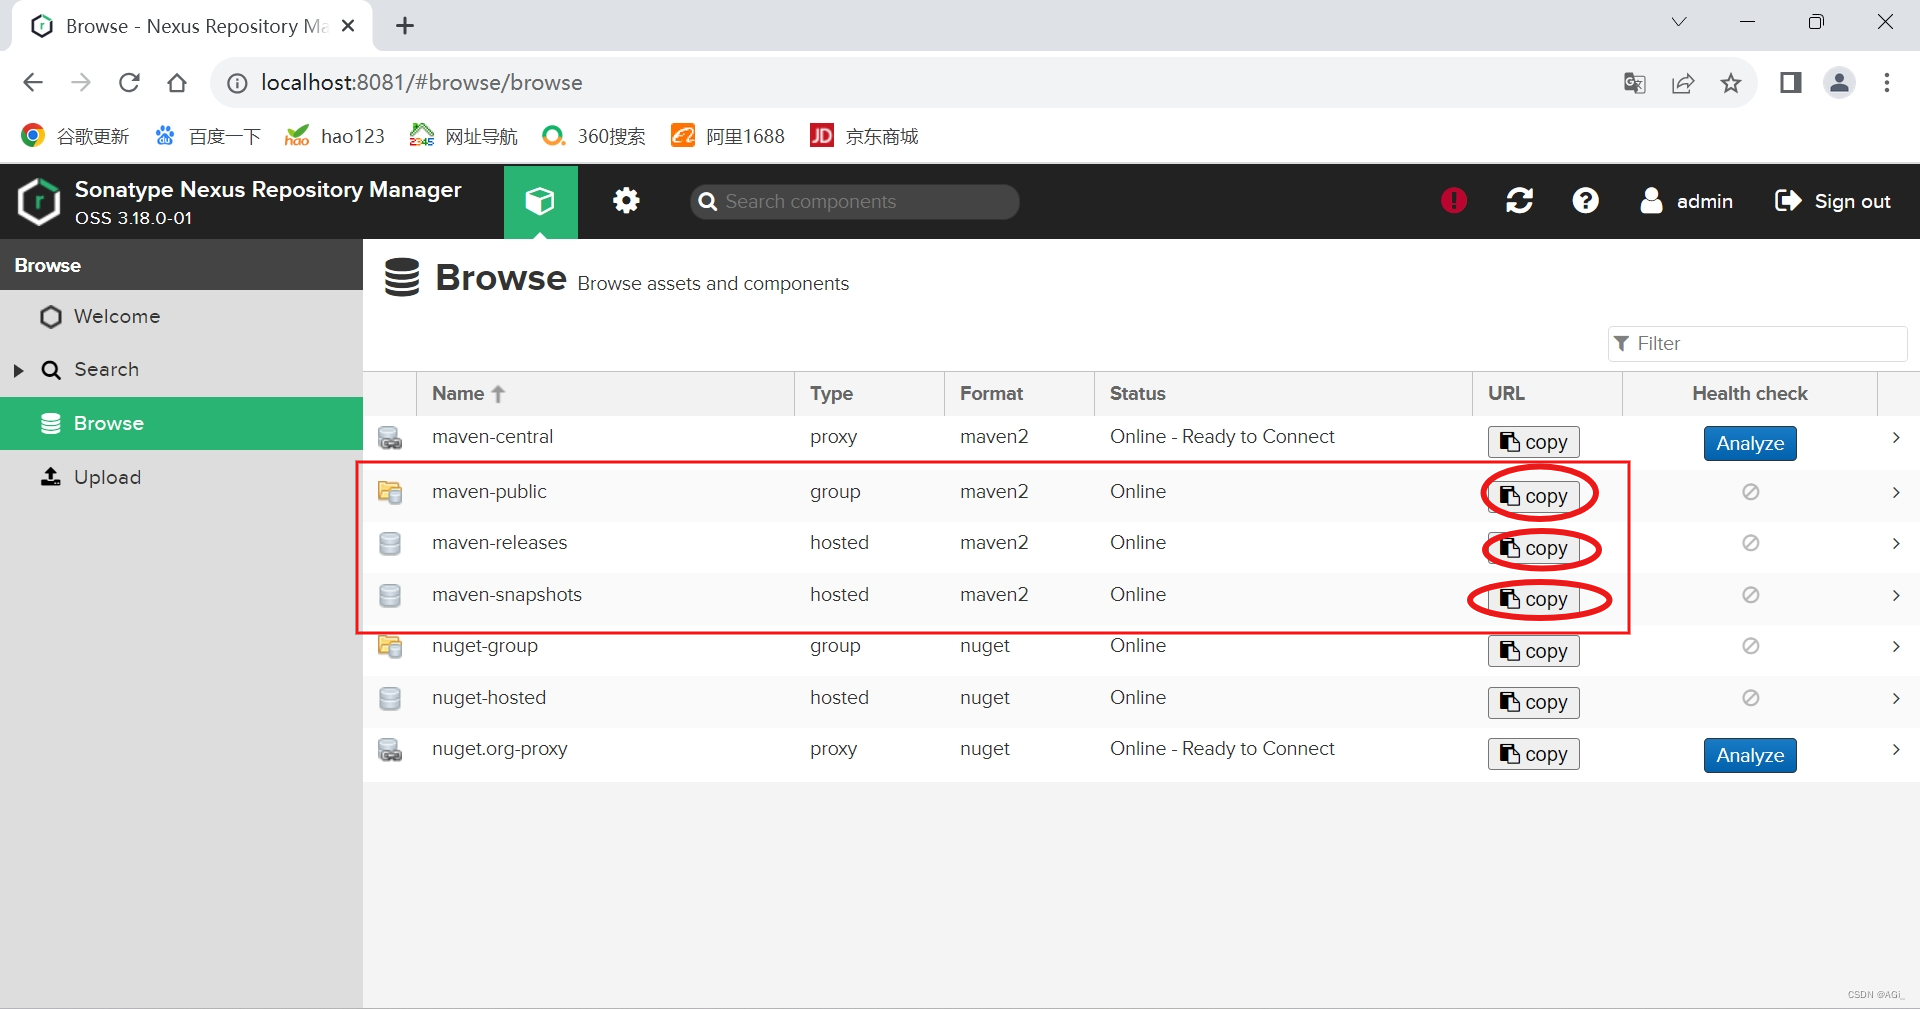Select Browse in the sidebar

pos(181,423)
